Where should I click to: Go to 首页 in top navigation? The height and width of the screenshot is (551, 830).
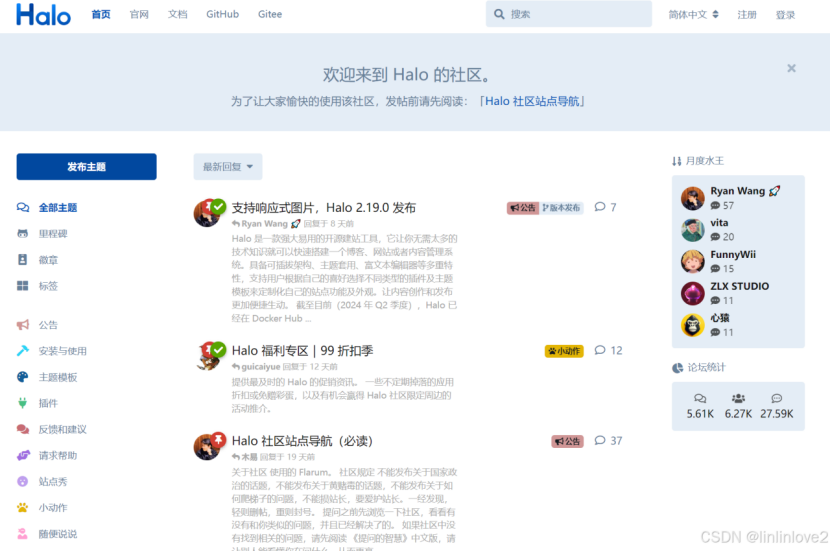tap(101, 14)
